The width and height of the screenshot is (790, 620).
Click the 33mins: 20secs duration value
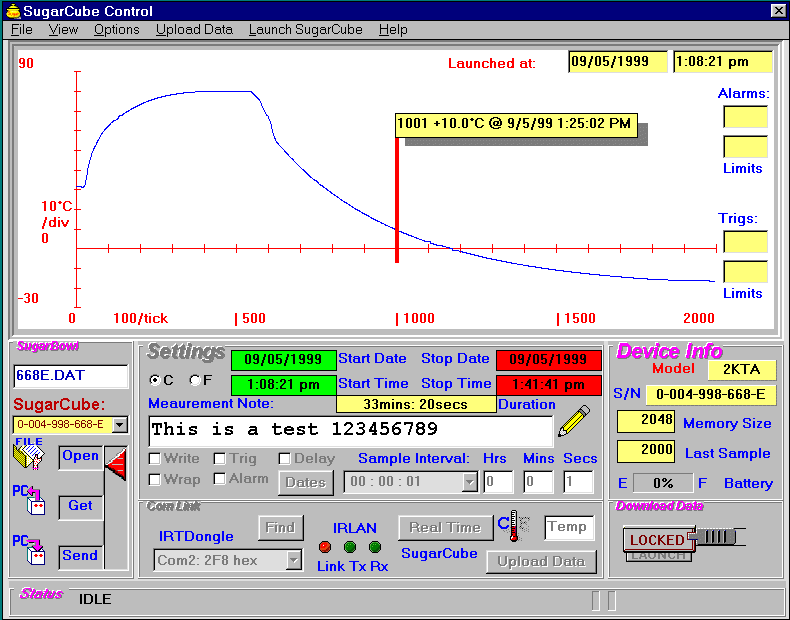(416, 404)
